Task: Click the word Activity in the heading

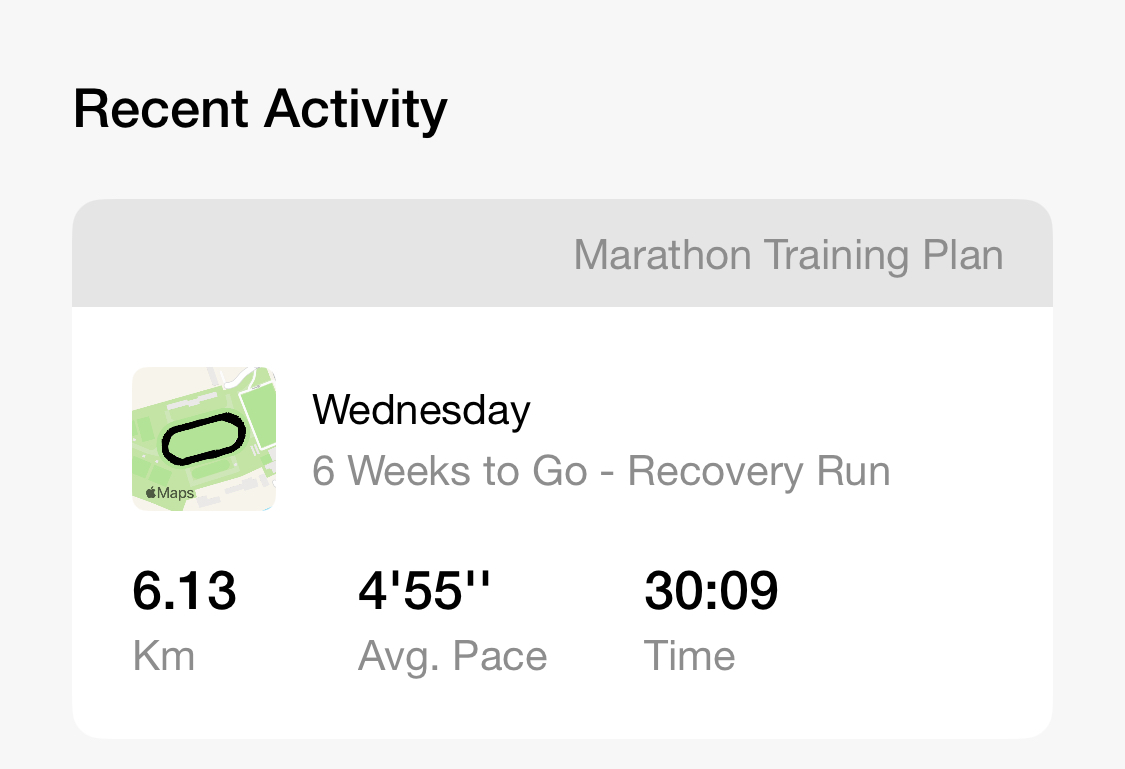Action: (355, 109)
